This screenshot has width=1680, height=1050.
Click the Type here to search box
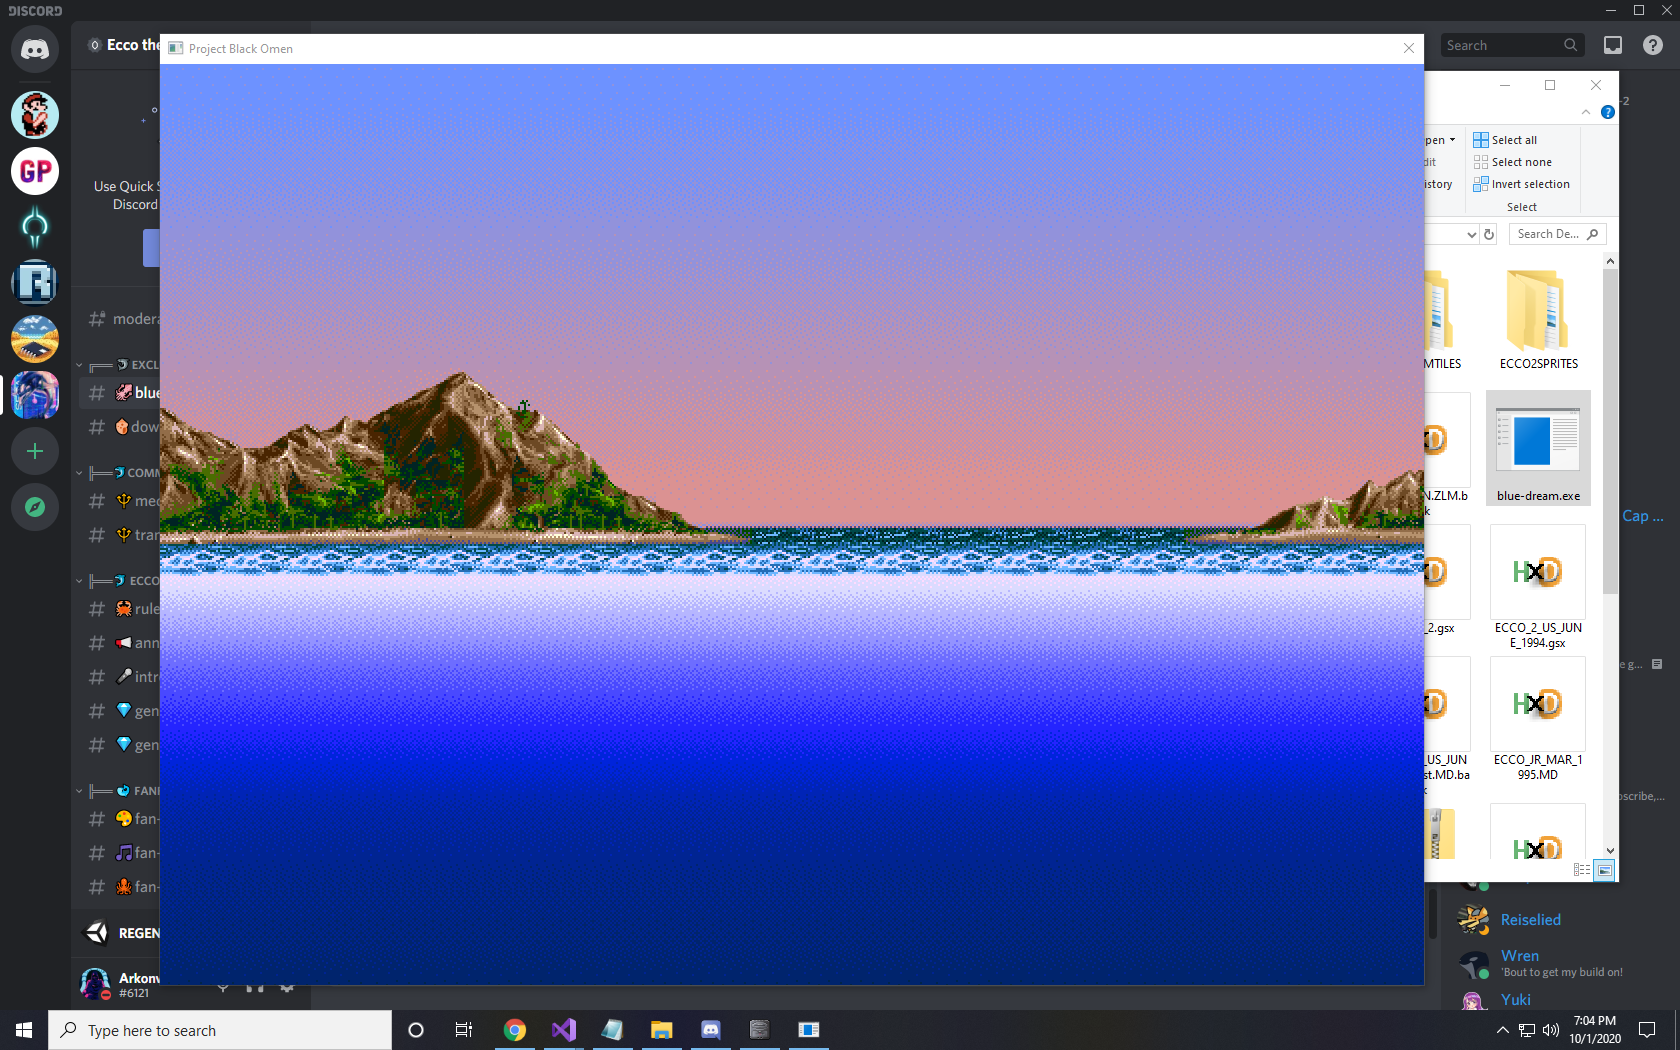pyautogui.click(x=220, y=1030)
